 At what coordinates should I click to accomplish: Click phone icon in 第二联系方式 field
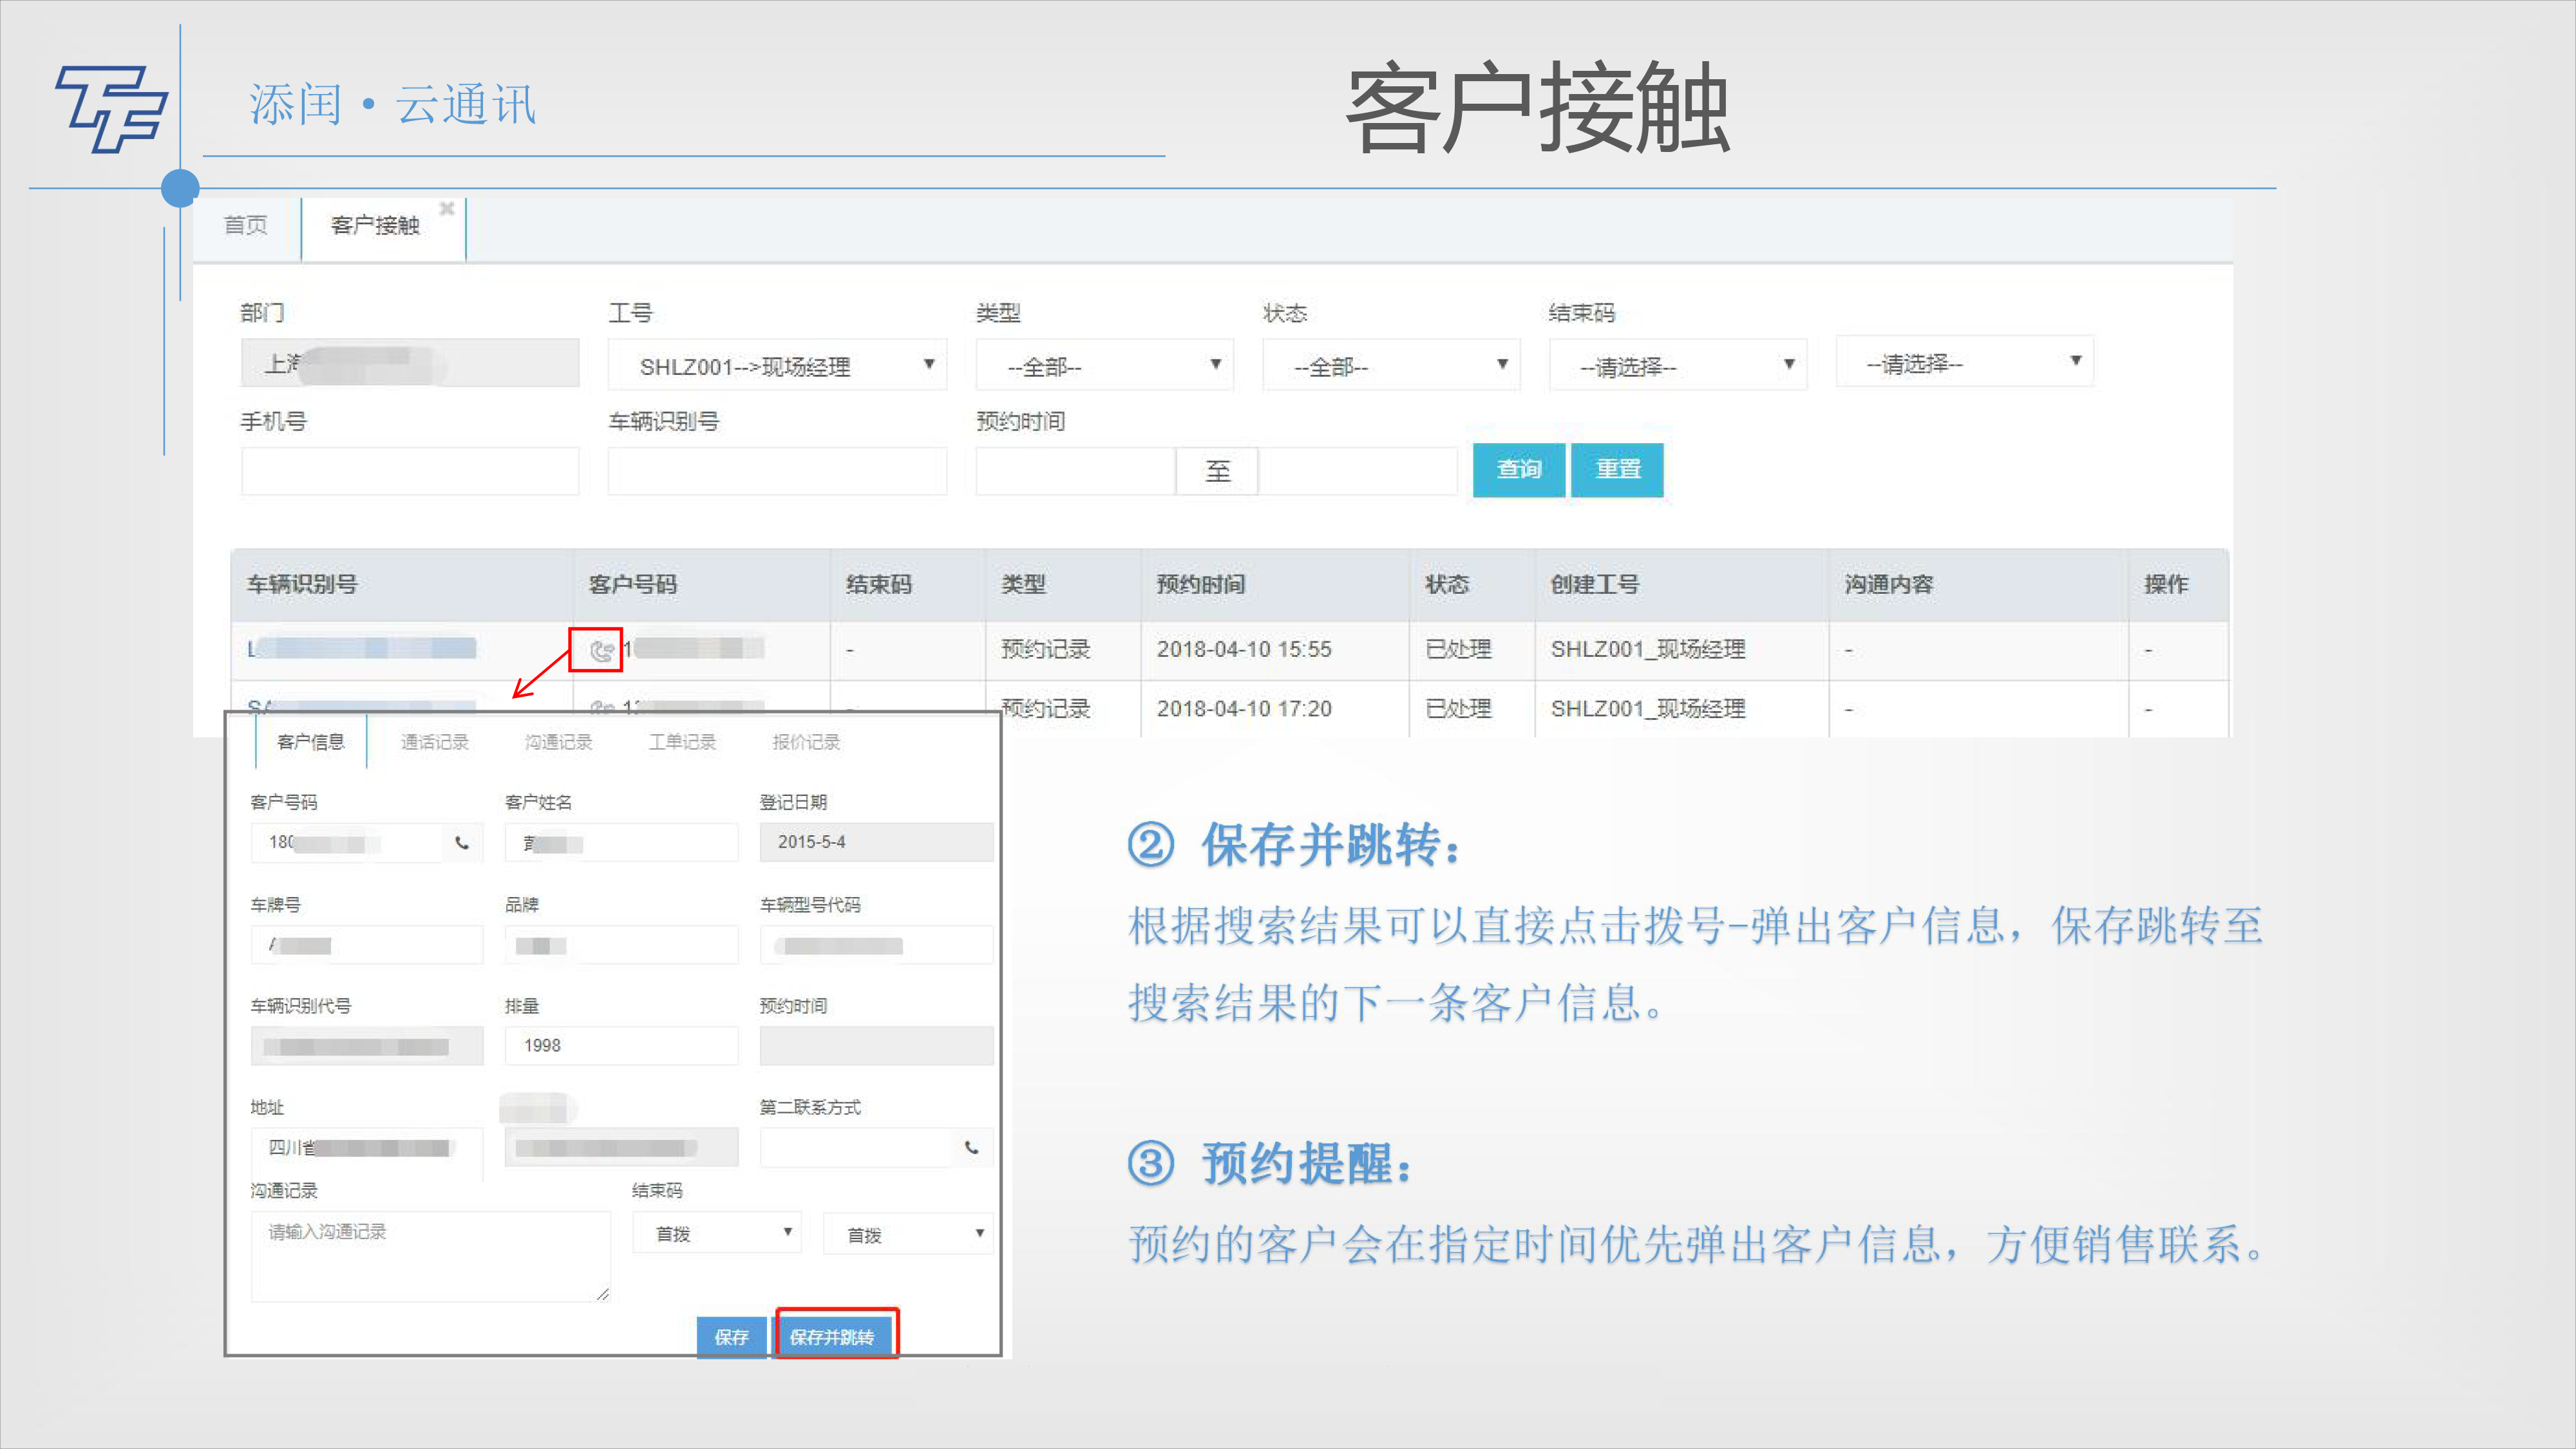pyautogui.click(x=971, y=1147)
